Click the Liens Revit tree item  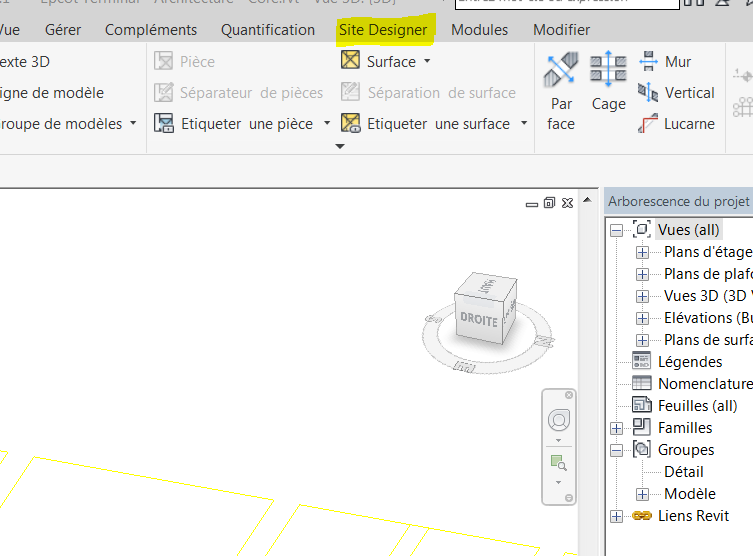coord(692,516)
